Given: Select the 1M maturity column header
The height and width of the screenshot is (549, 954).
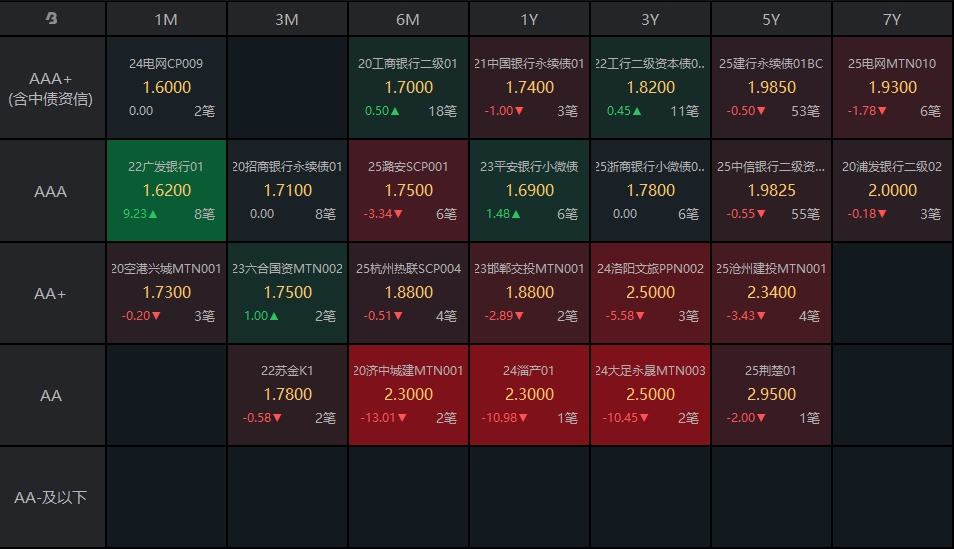Looking at the screenshot, I should [166, 19].
